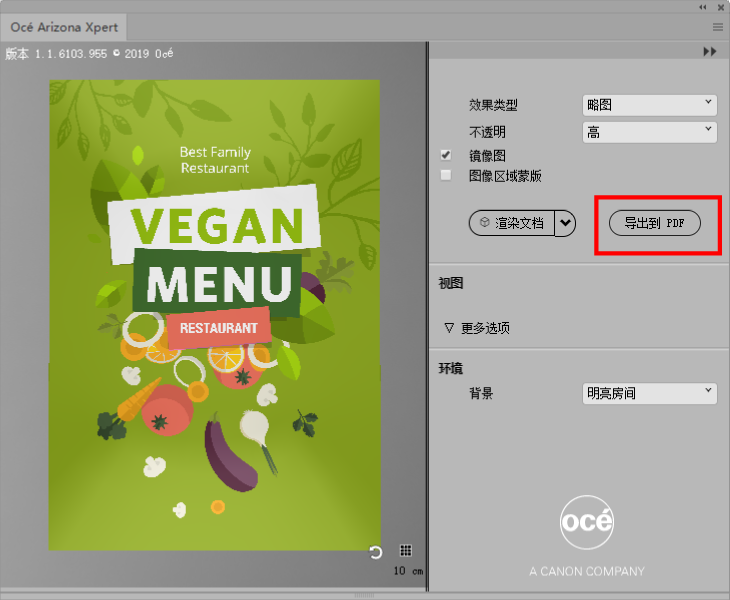Image resolution: width=730 pixels, height=600 pixels.
Task: Open the panel hamburger menu
Action: point(718,27)
